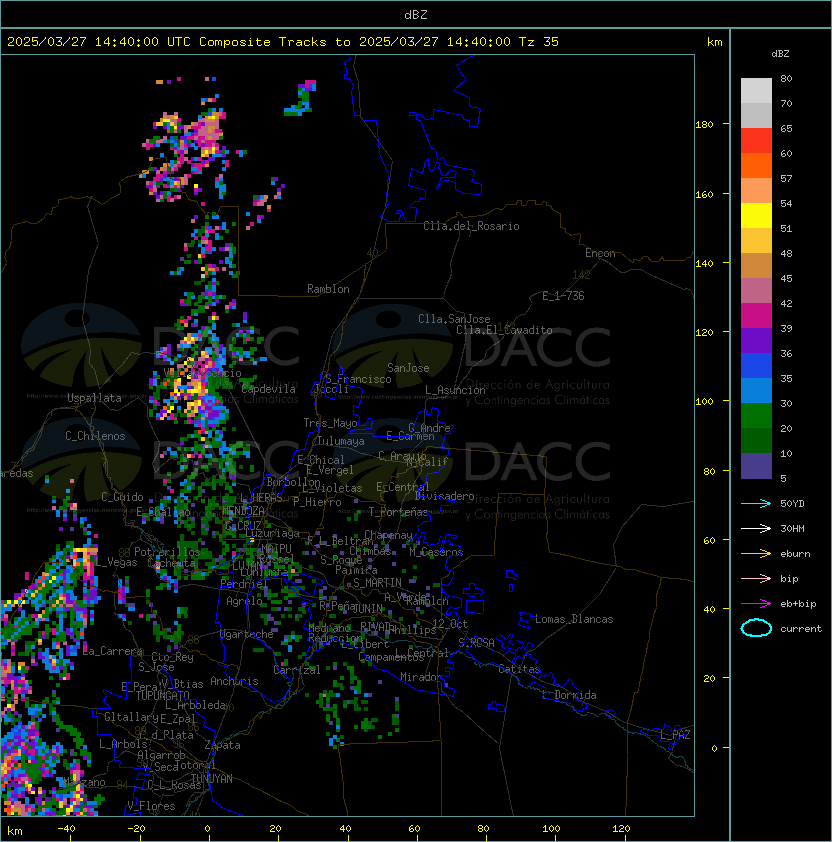Click the Agrelo place label
Viewport: 832px width, 842px height.
tap(244, 601)
